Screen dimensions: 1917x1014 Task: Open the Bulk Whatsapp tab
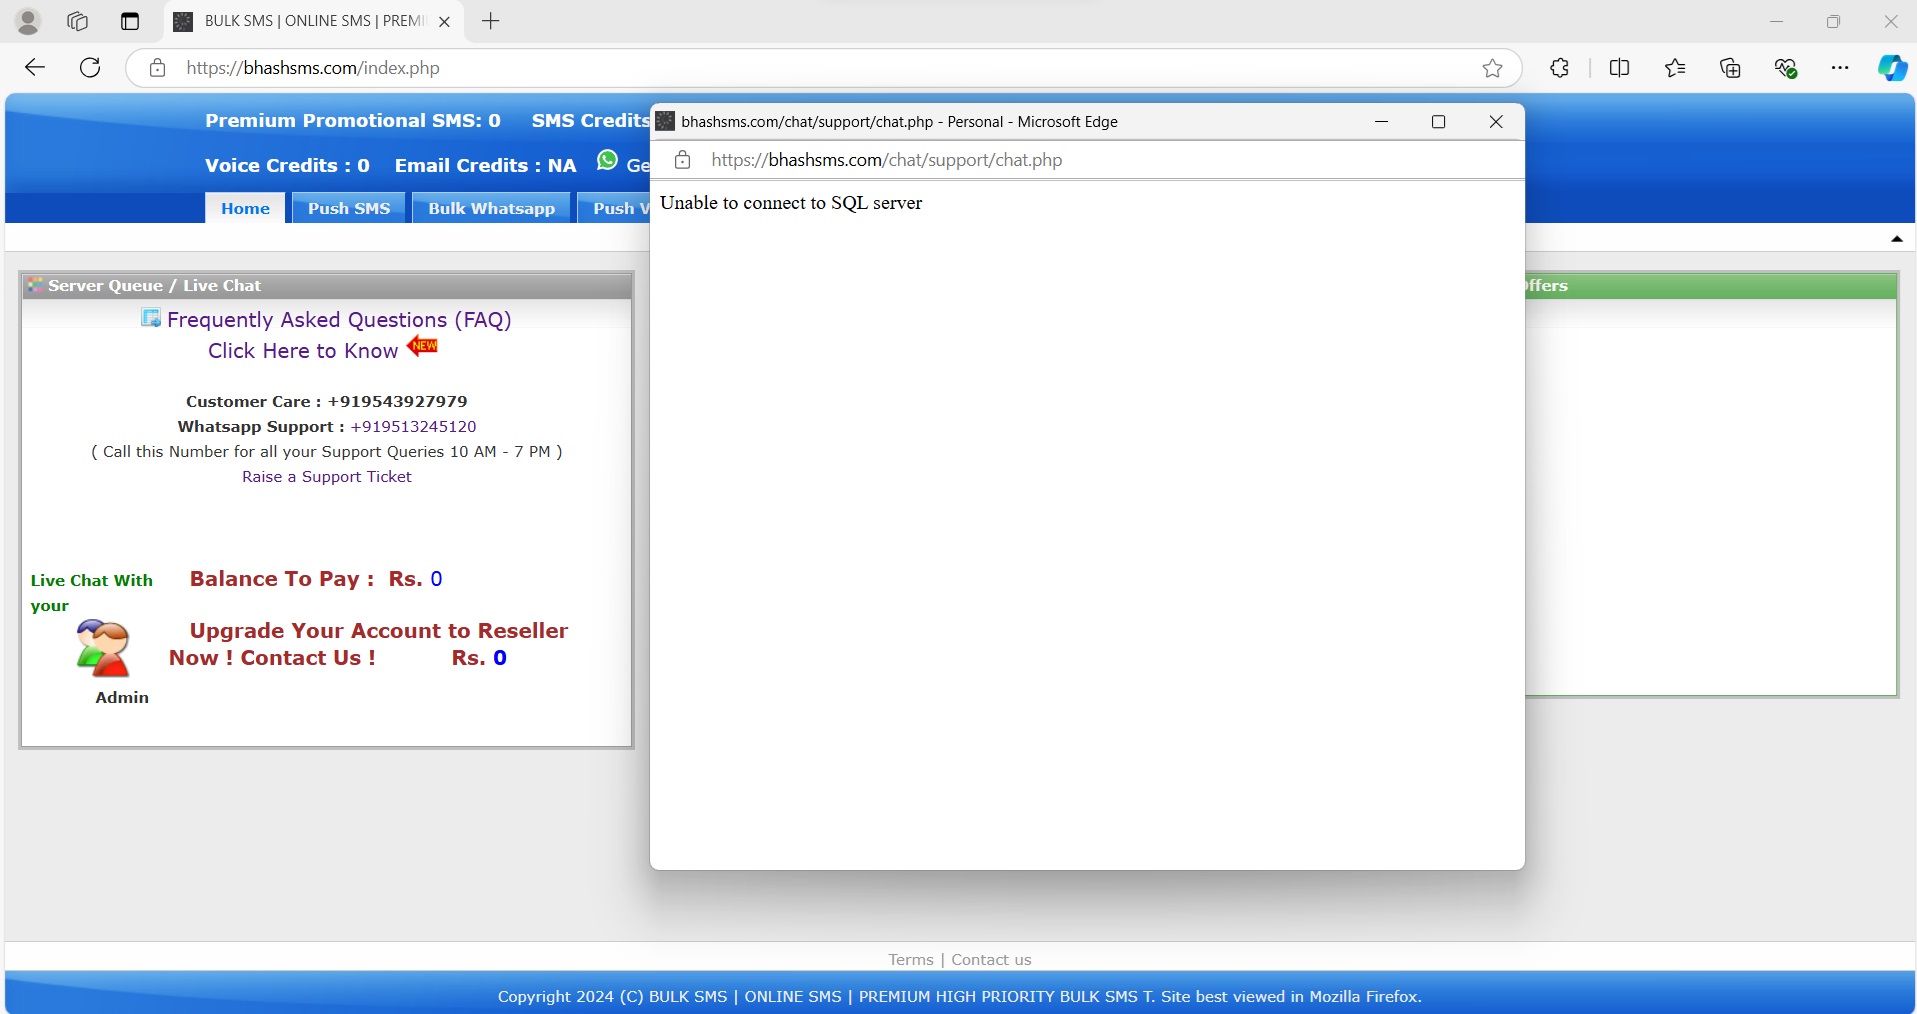click(x=492, y=208)
